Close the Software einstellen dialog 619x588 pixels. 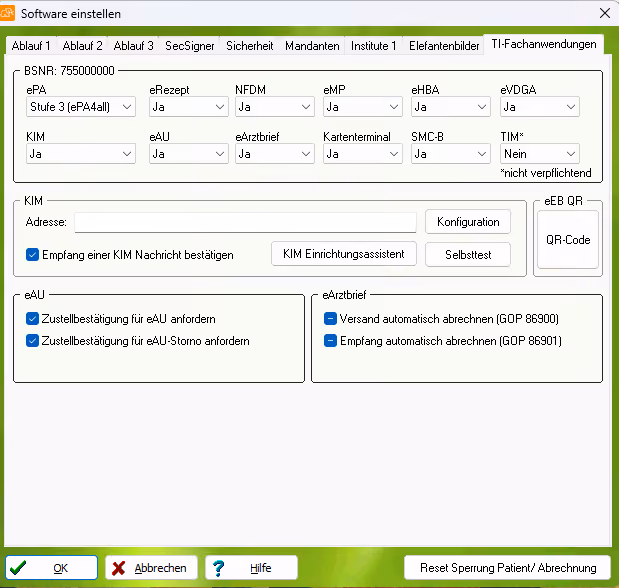pyautogui.click(x=604, y=13)
